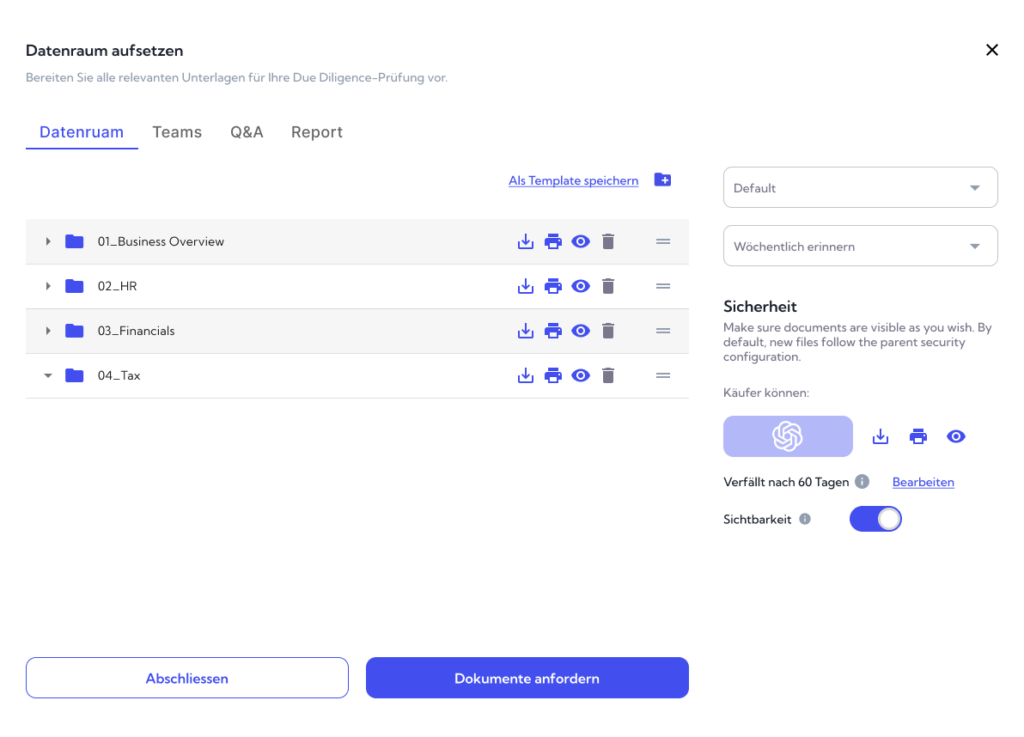This screenshot has height=737, width=1024.
Task: Download the 04_Tax folder
Action: click(525, 375)
